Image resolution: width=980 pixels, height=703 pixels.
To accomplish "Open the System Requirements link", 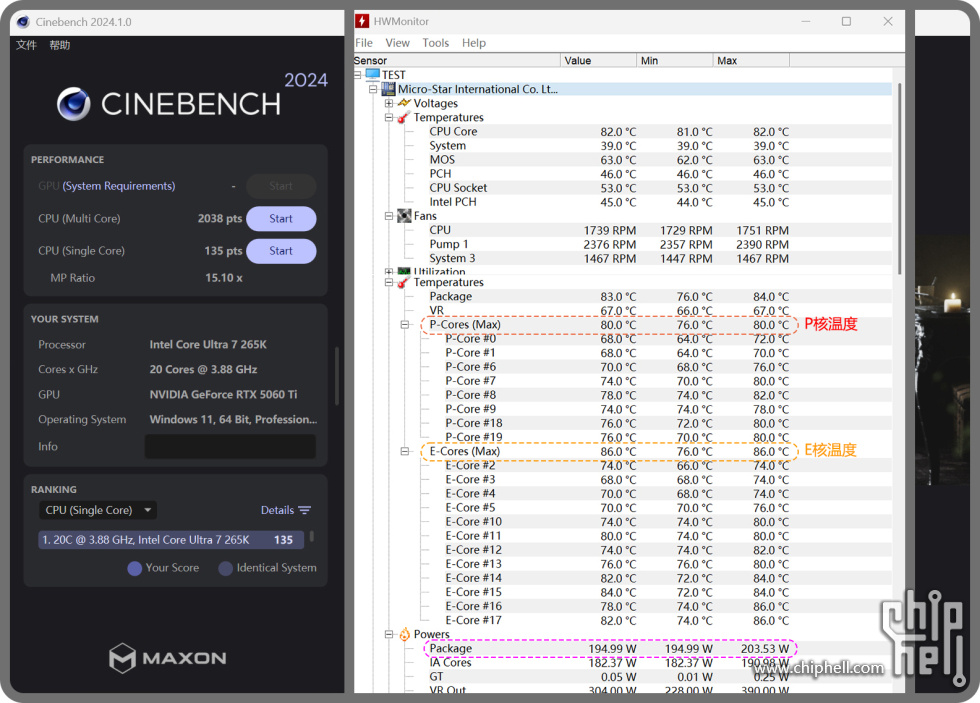I will pos(119,186).
